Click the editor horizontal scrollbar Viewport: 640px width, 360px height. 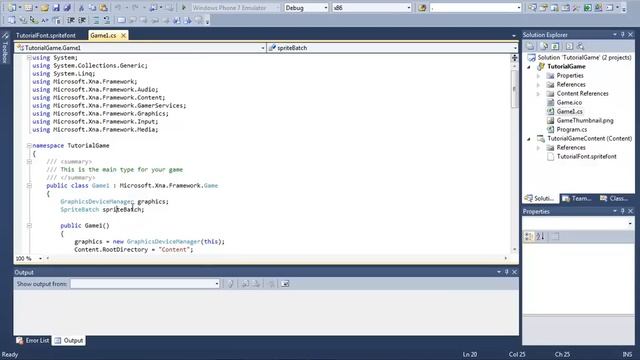(276, 258)
